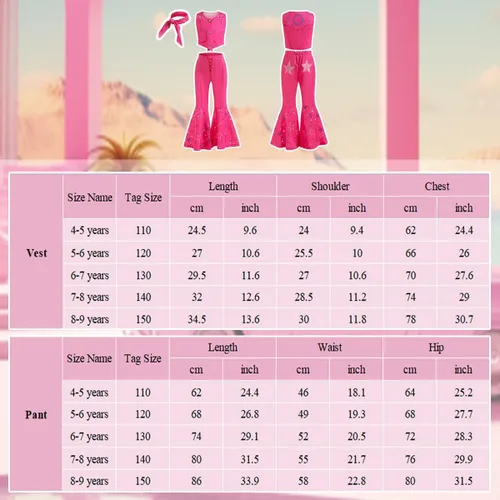This screenshot has width=500, height=500.
Task: Click the back-view outfit with star pockets
Action: (x=299, y=80)
